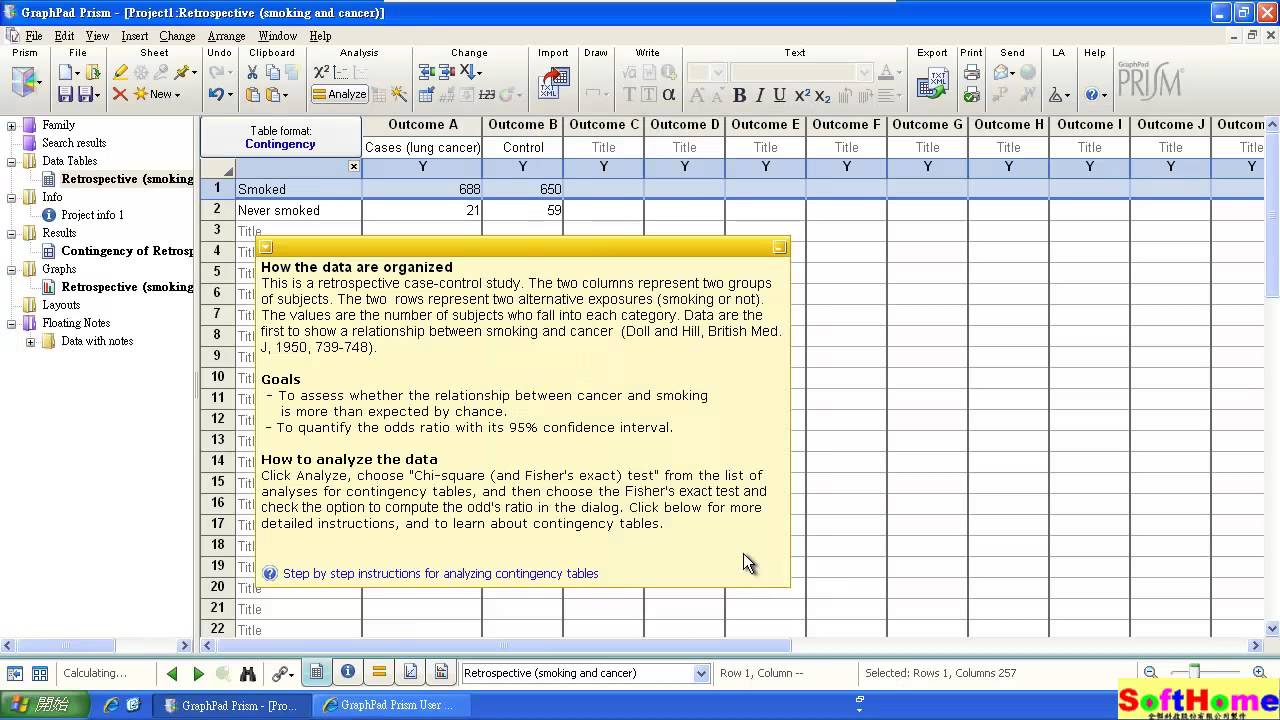Collapse the yellow note using top-left button

point(266,247)
